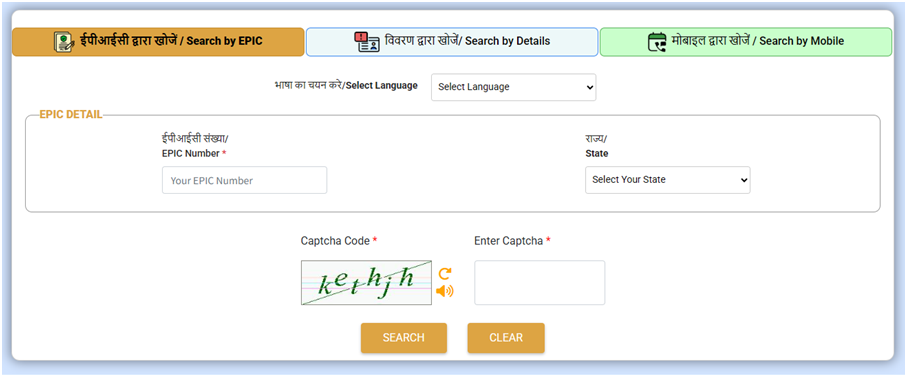This screenshot has height=377, width=907.
Task: Click the EPIC Number label
Action: (x=194, y=154)
